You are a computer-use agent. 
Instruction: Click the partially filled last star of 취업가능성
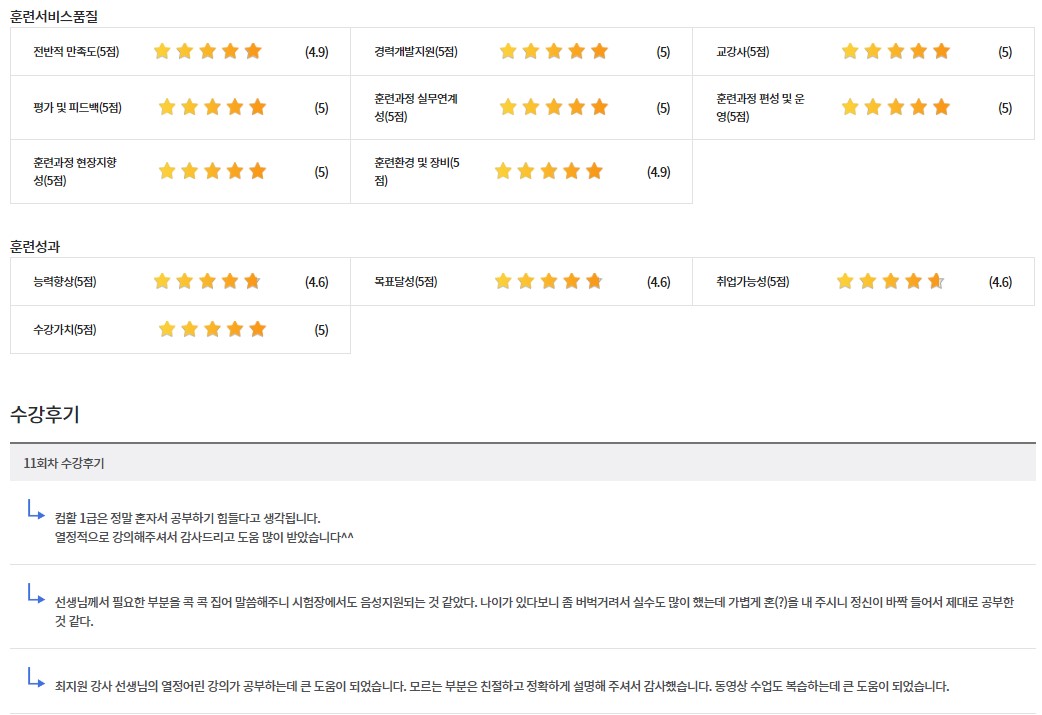click(936, 281)
